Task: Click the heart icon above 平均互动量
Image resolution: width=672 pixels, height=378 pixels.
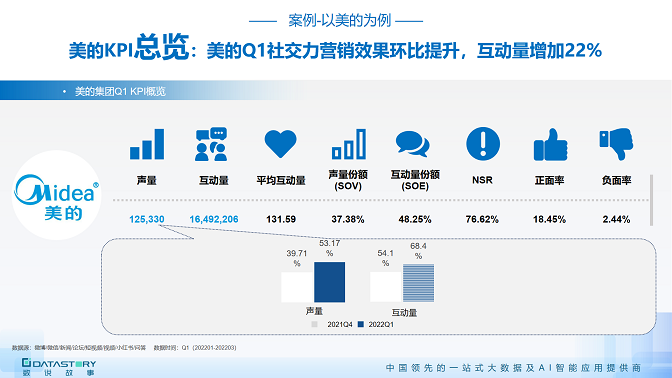Action: [280, 144]
